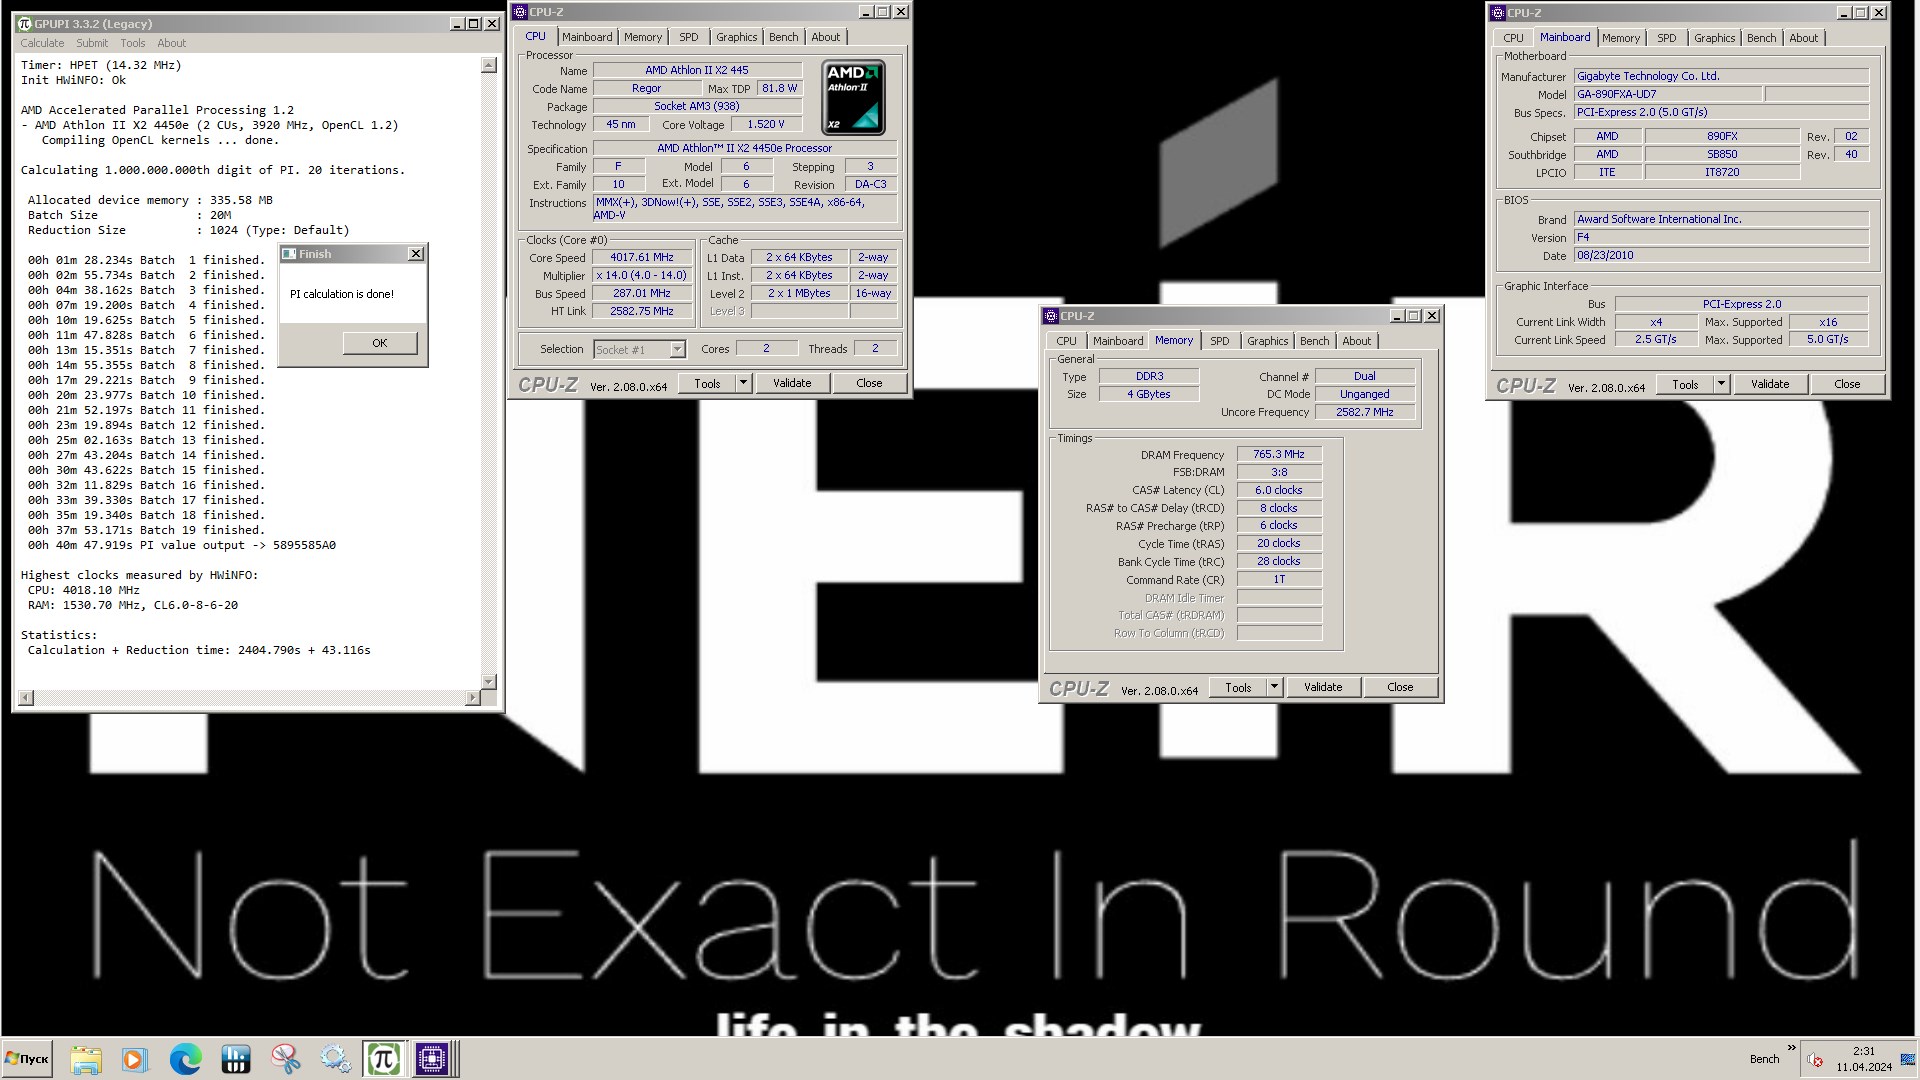Click BIOS date field 08/23/2010
This screenshot has height=1080, width=1920.
[x=1721, y=255]
